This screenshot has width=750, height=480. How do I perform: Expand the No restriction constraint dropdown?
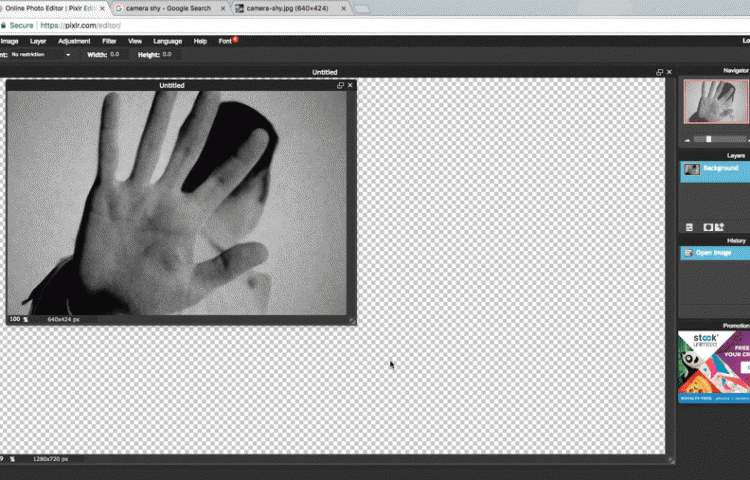[40, 55]
